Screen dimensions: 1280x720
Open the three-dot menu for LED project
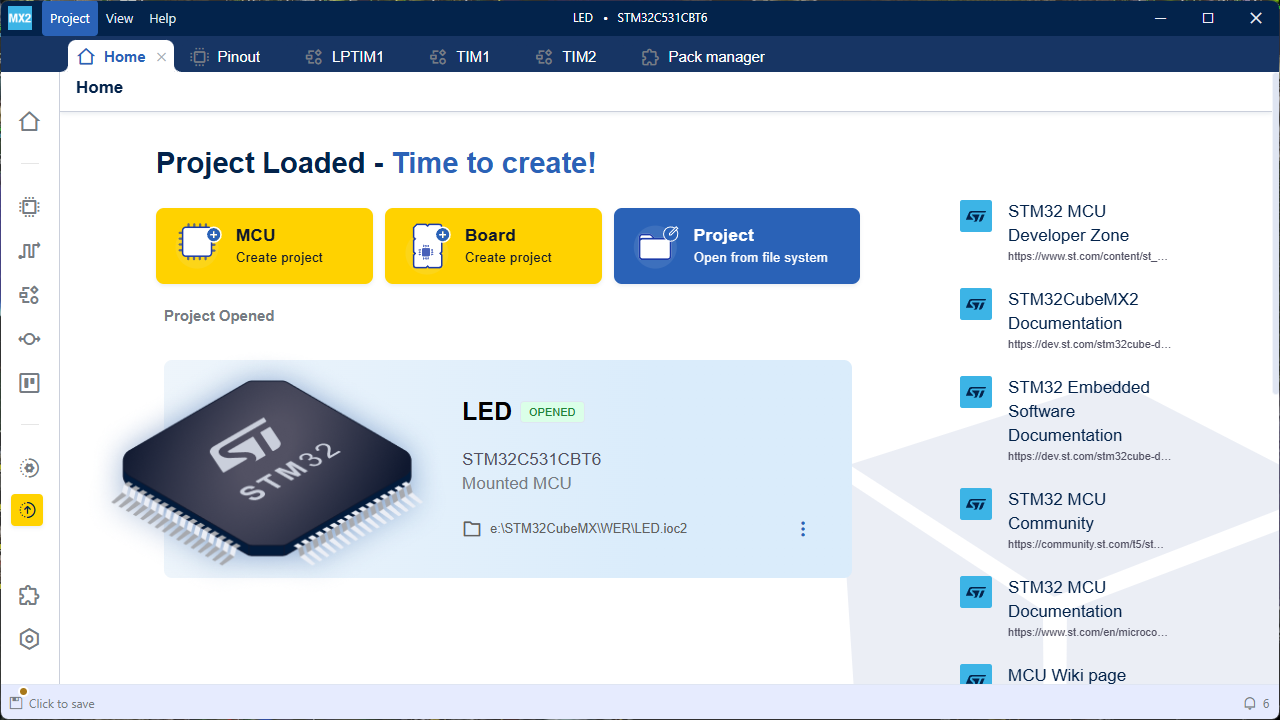802,529
